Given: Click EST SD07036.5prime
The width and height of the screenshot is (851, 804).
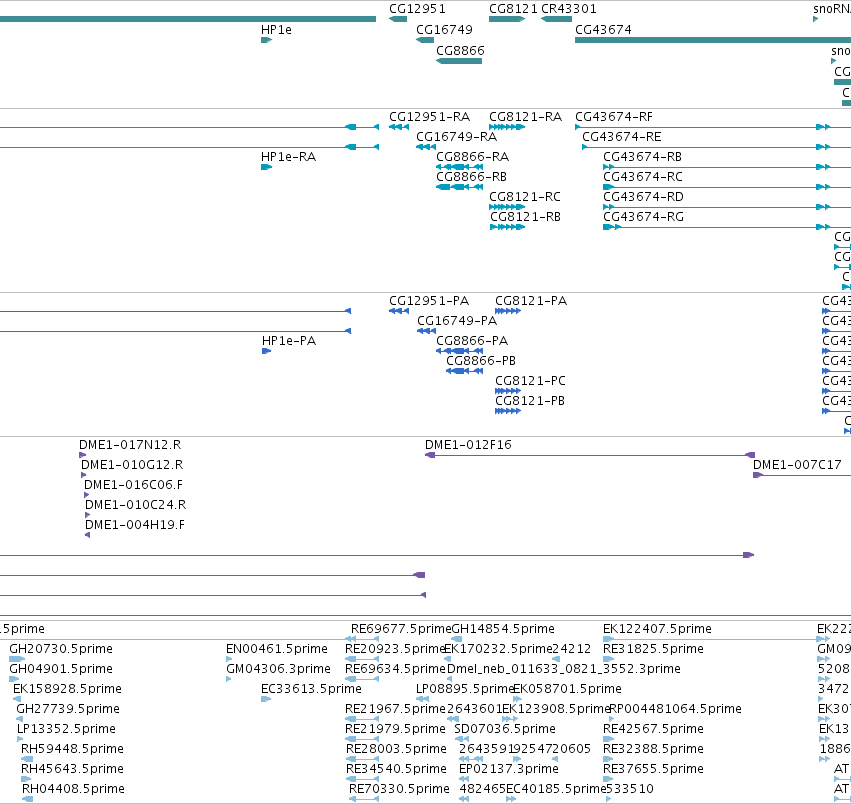Looking at the screenshot, I should pyautogui.click(x=505, y=729).
